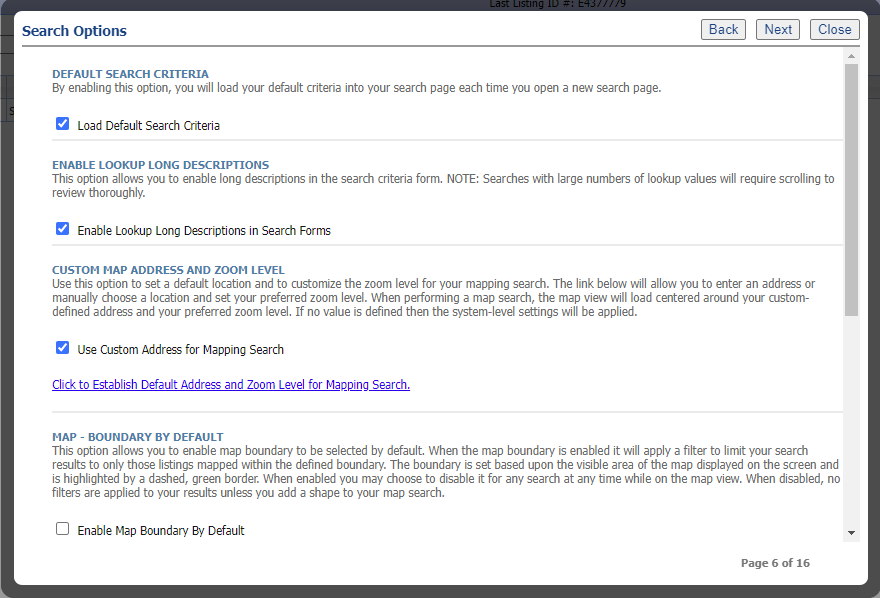Click the 'Load Default Search Criteria' label text
The height and width of the screenshot is (598, 880).
pyautogui.click(x=148, y=126)
